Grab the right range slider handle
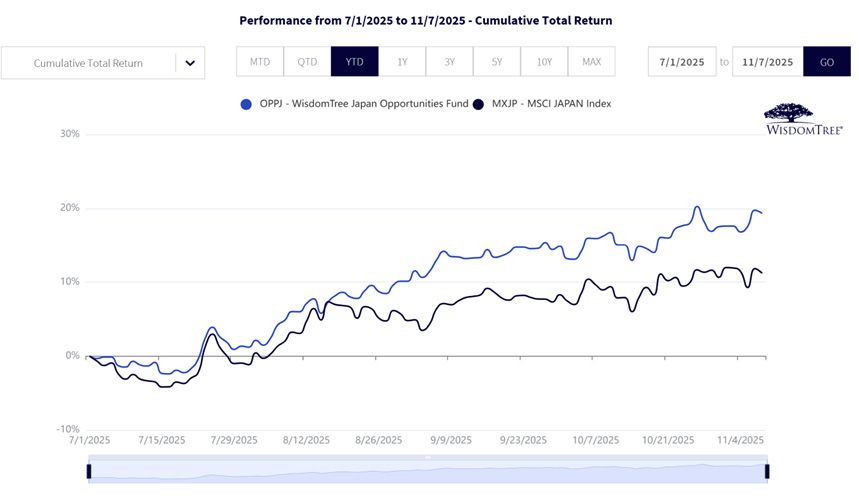The height and width of the screenshot is (500, 859). 767,471
